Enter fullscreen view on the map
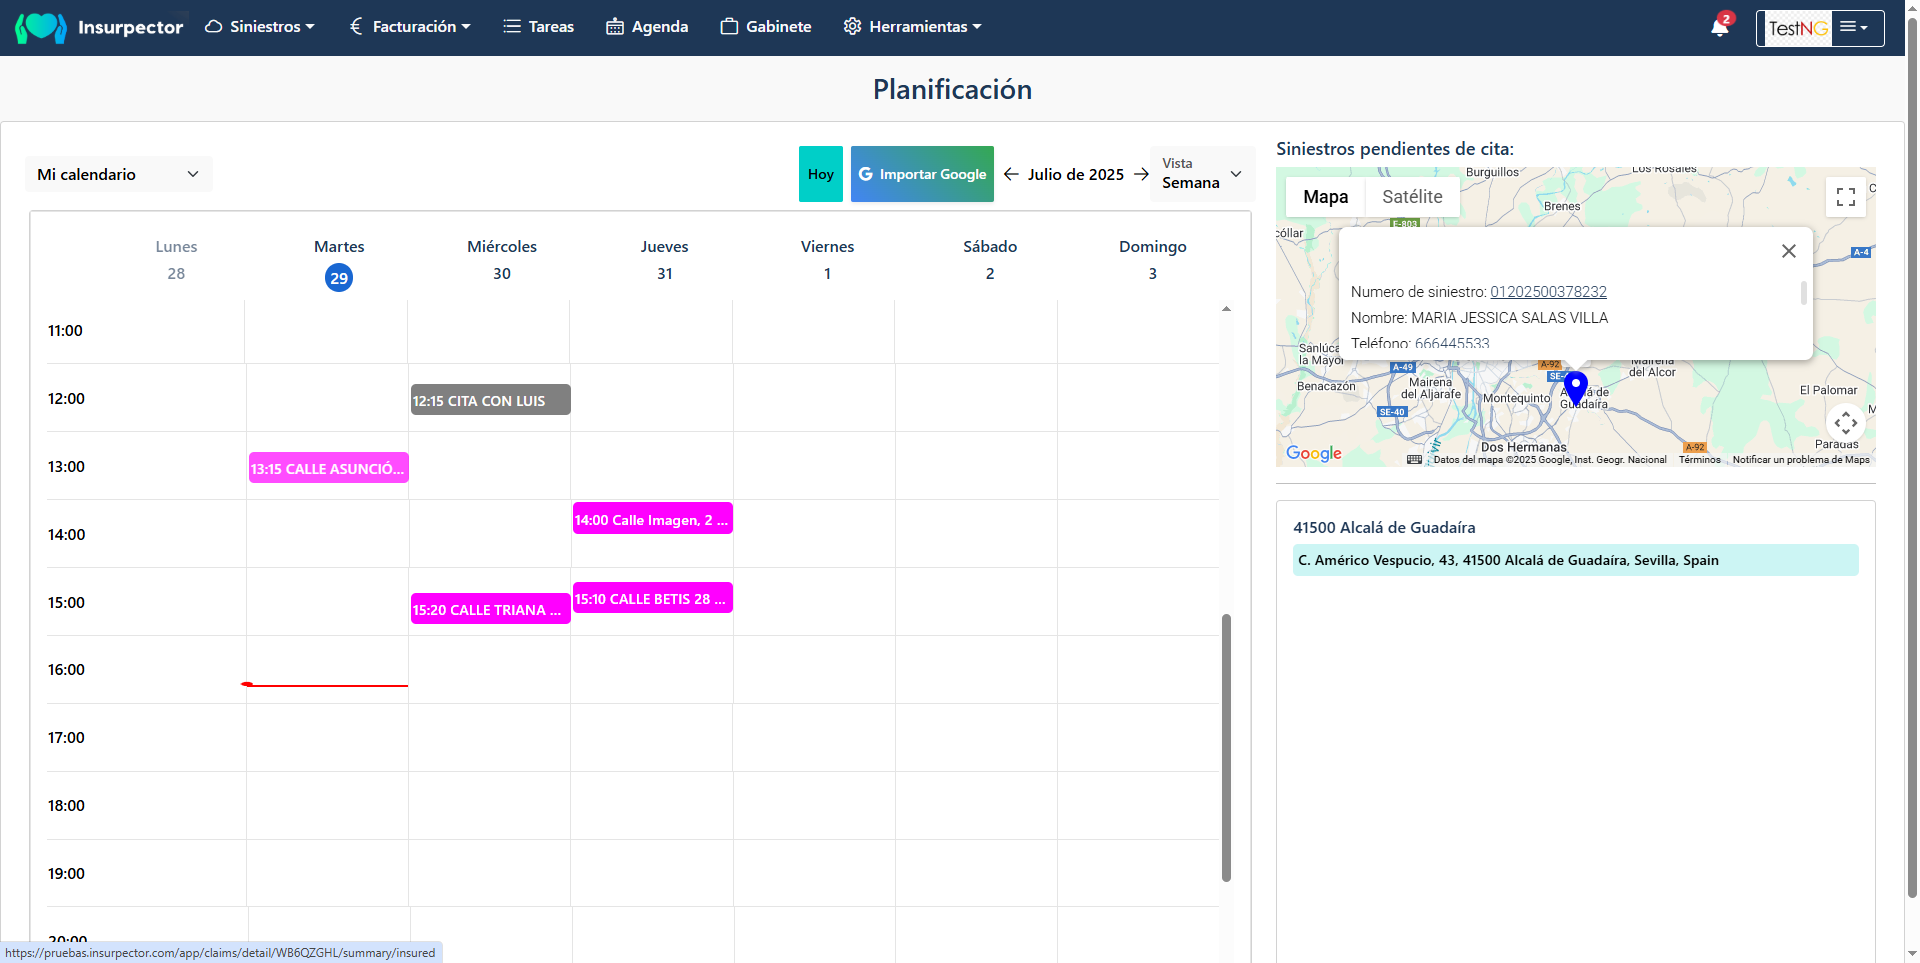The width and height of the screenshot is (1920, 963). [1845, 196]
